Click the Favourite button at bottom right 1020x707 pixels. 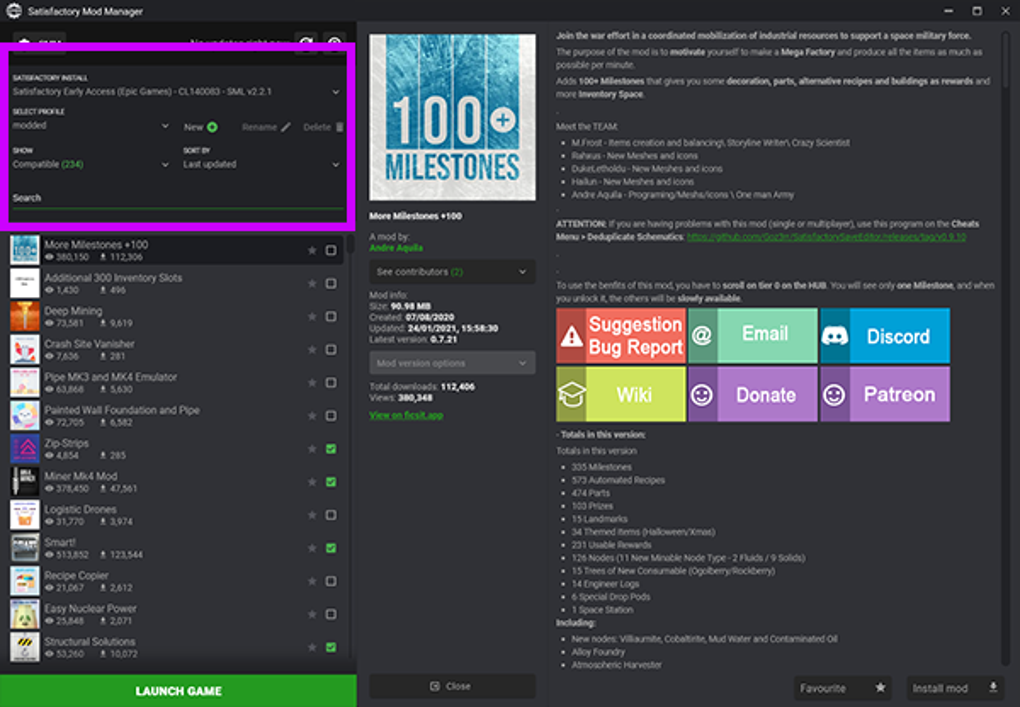[844, 687]
